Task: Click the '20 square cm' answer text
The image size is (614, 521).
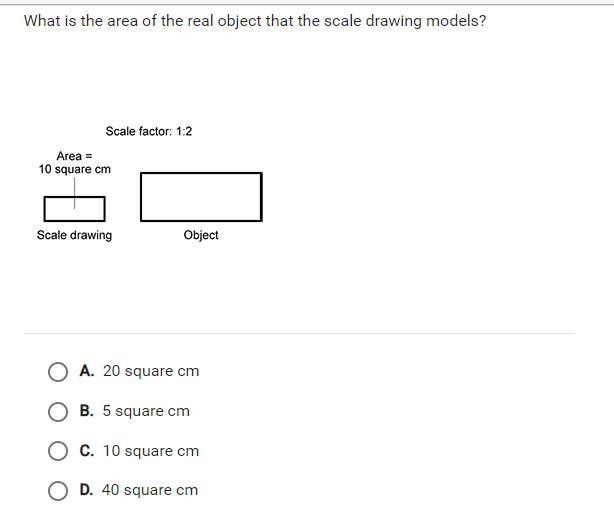Action: tap(151, 371)
